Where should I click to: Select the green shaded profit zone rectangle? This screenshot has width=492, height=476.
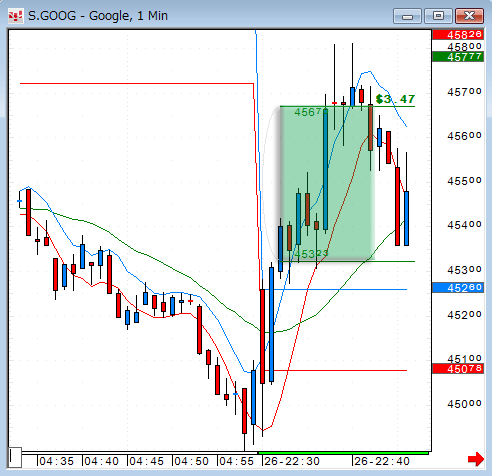(x=327, y=183)
